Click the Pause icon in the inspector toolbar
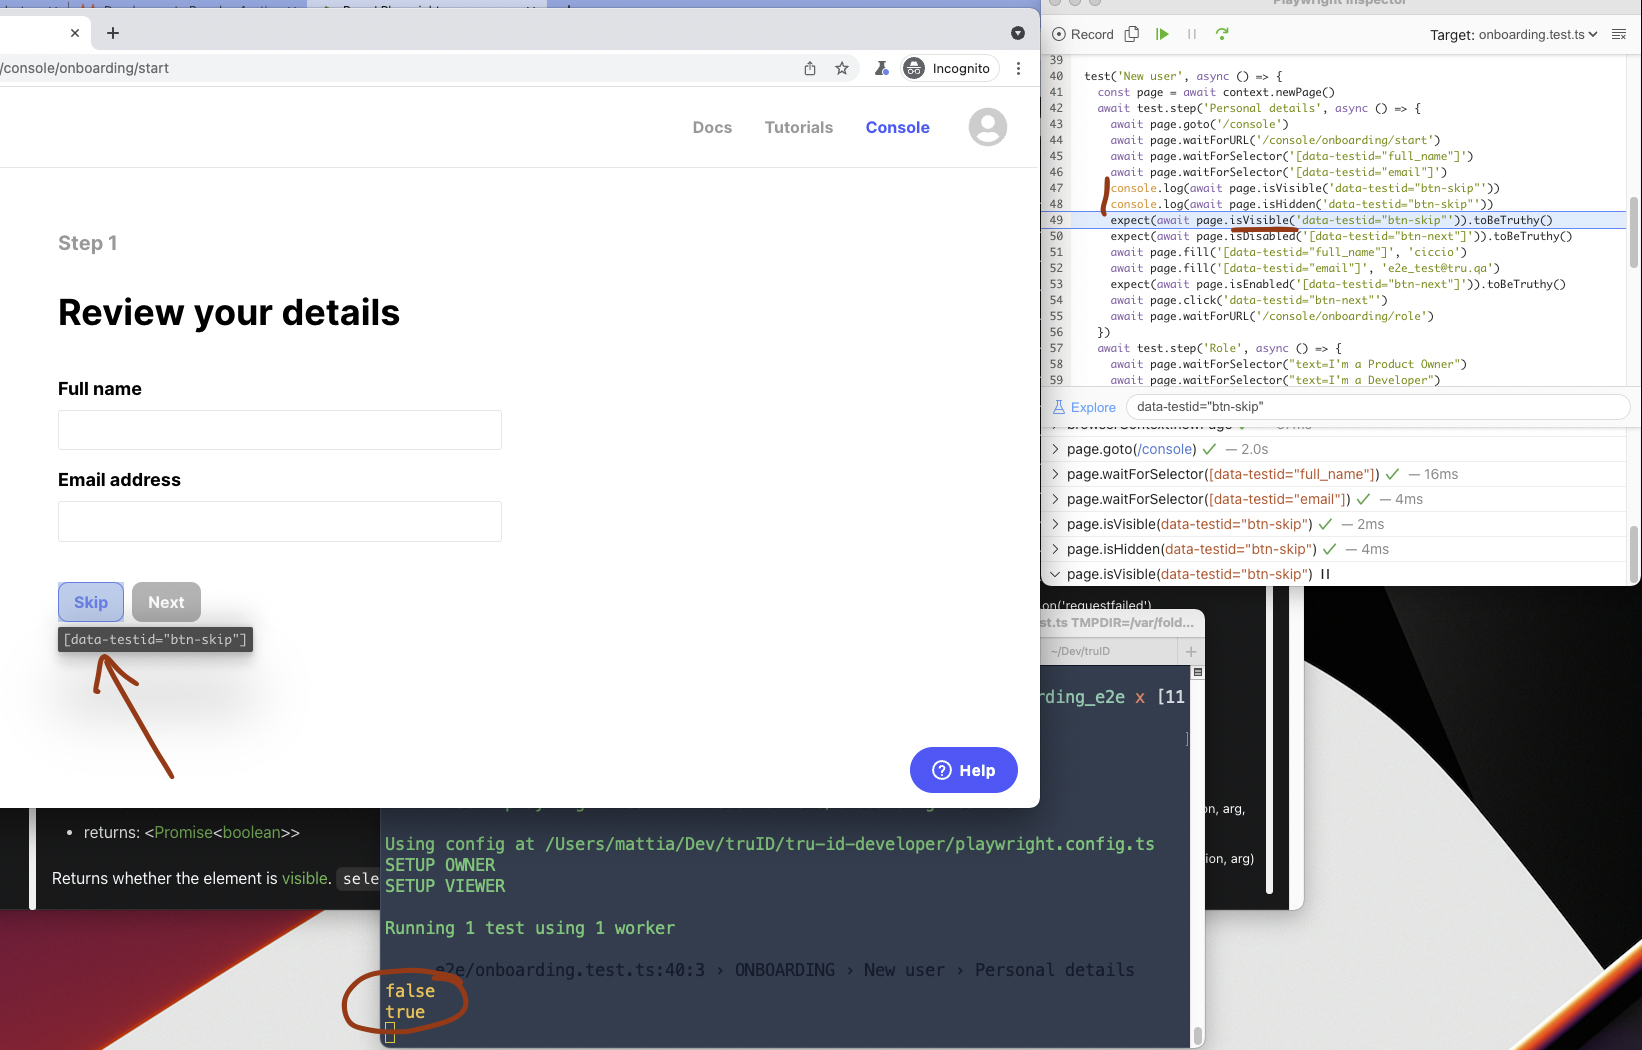The width and height of the screenshot is (1642, 1050). click(x=1191, y=33)
